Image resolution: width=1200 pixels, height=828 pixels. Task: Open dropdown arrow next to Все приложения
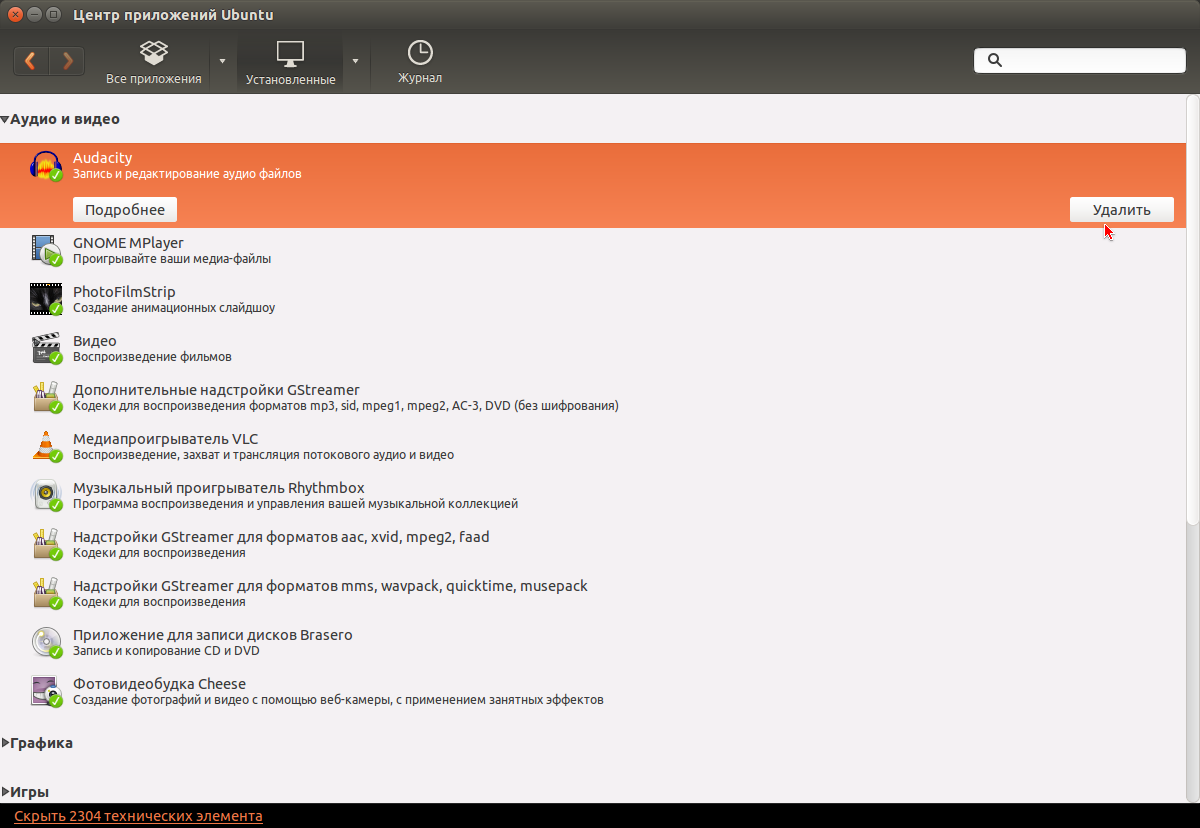pos(223,61)
